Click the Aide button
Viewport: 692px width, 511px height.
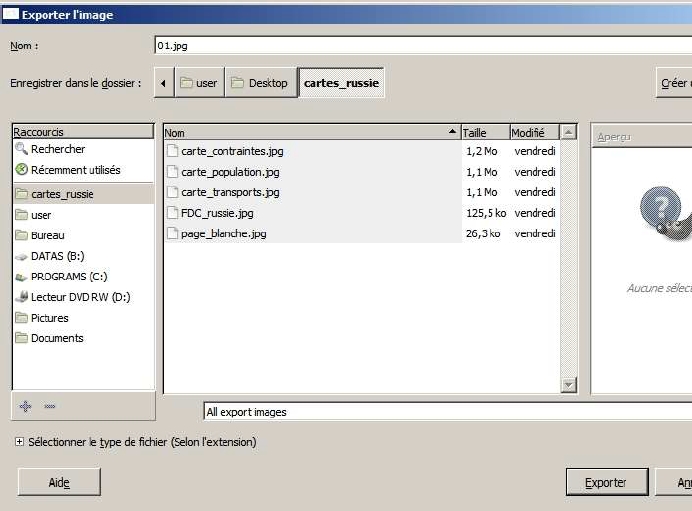pos(59,482)
